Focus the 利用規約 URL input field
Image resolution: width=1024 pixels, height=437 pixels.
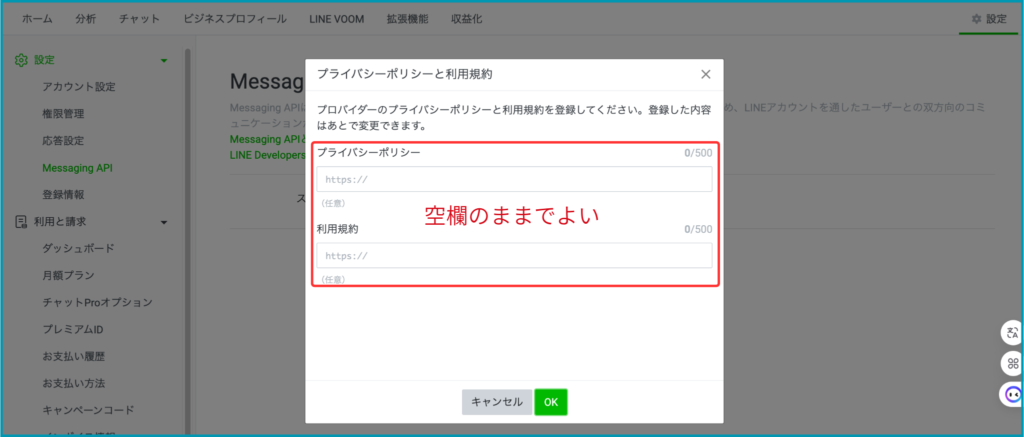click(515, 255)
